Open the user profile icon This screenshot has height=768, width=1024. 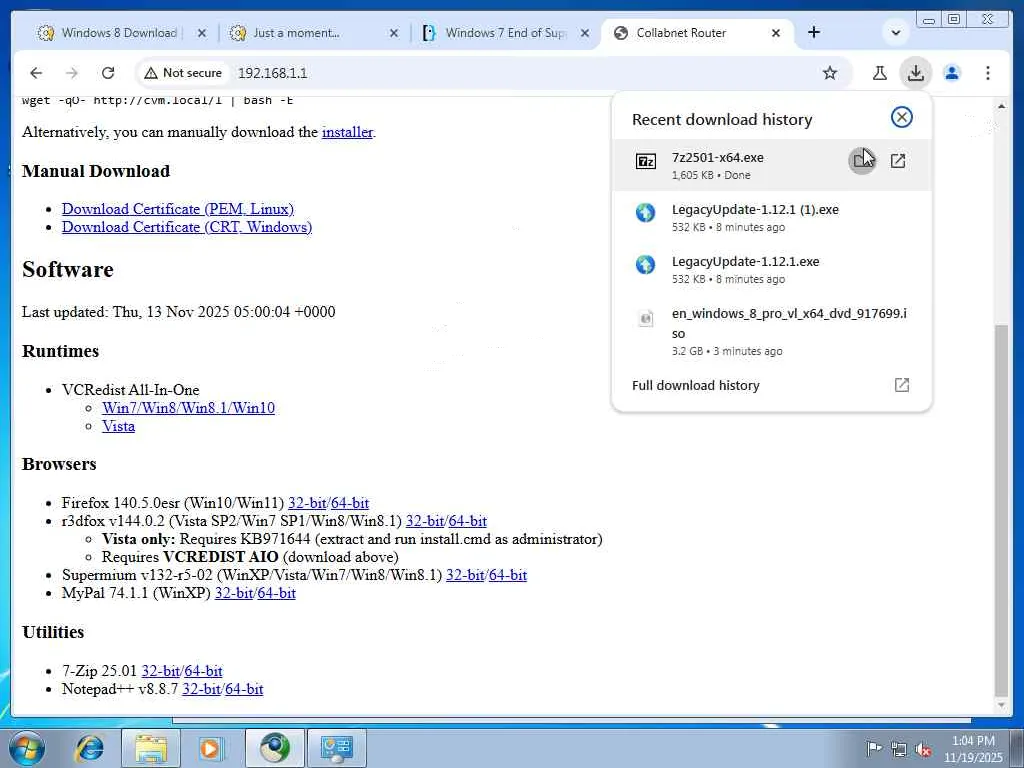click(x=952, y=72)
